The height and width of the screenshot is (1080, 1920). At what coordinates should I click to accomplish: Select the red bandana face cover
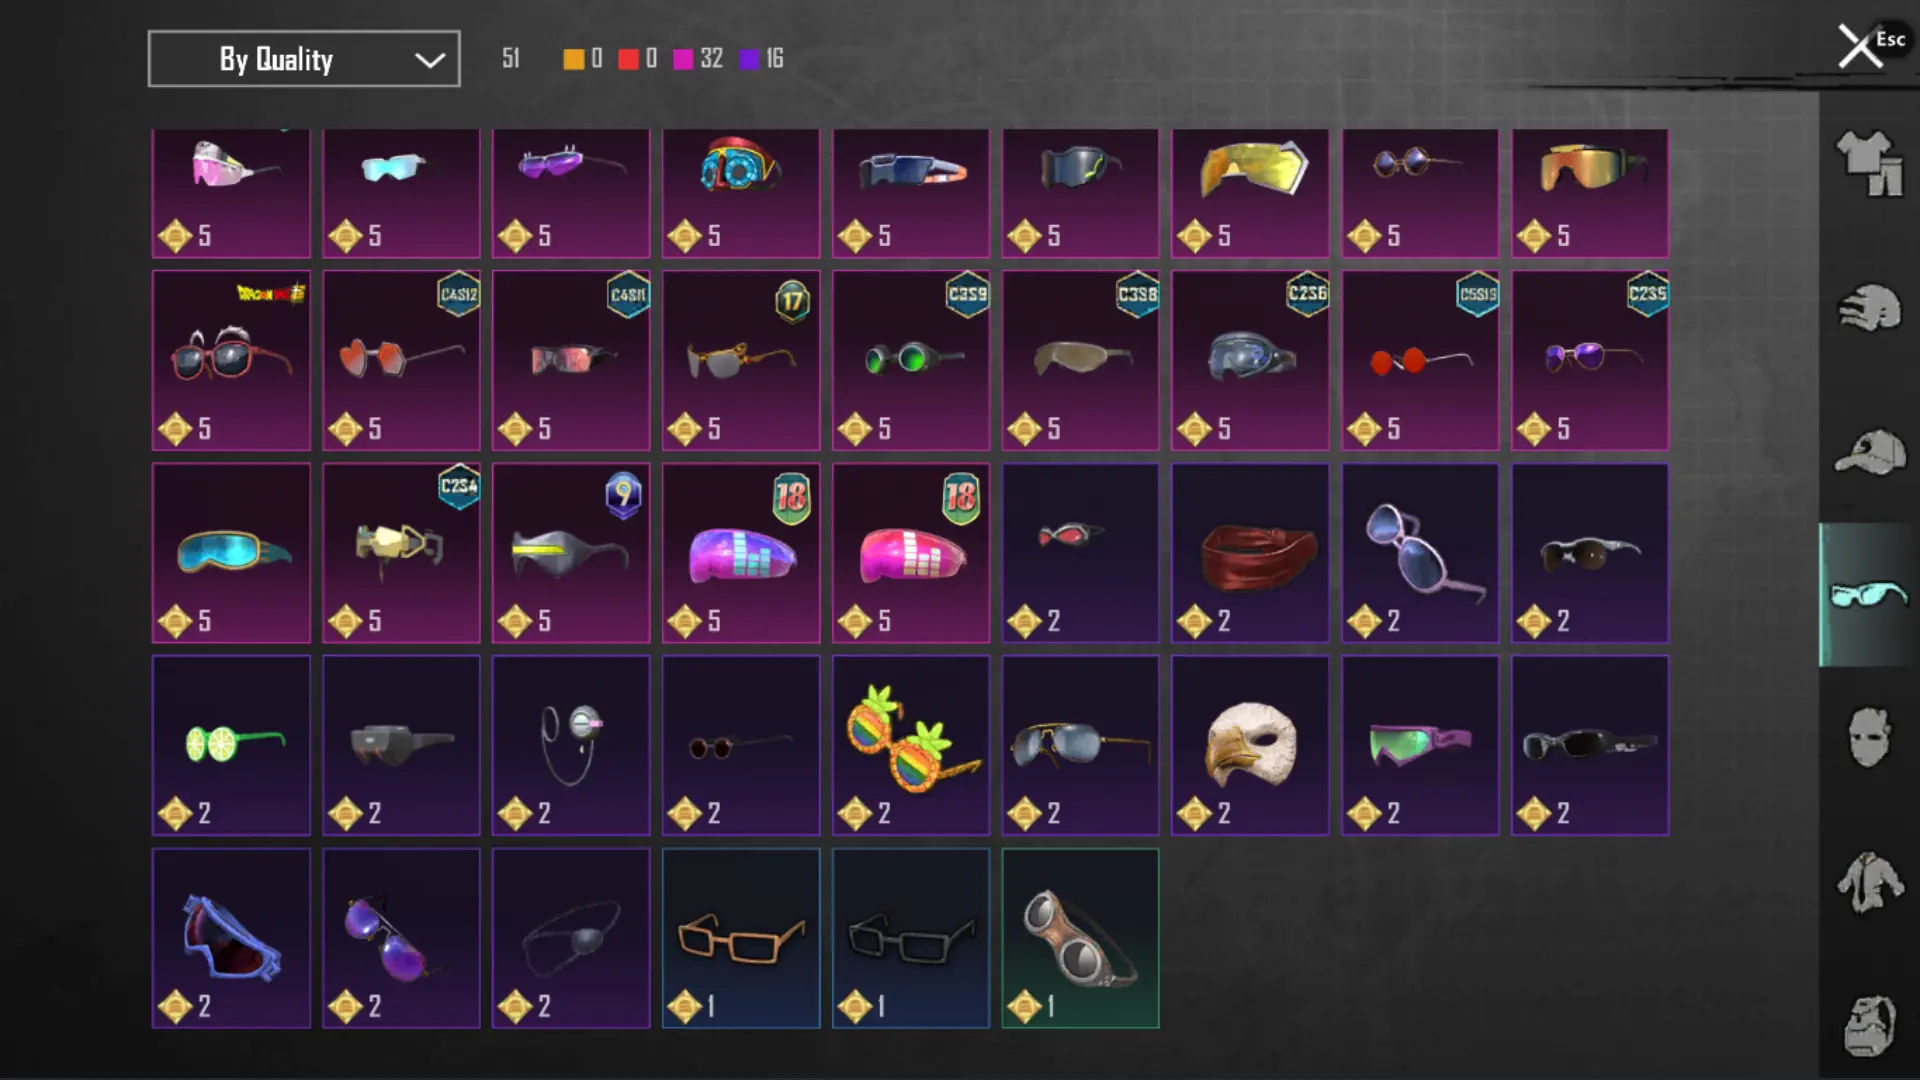coord(1250,553)
